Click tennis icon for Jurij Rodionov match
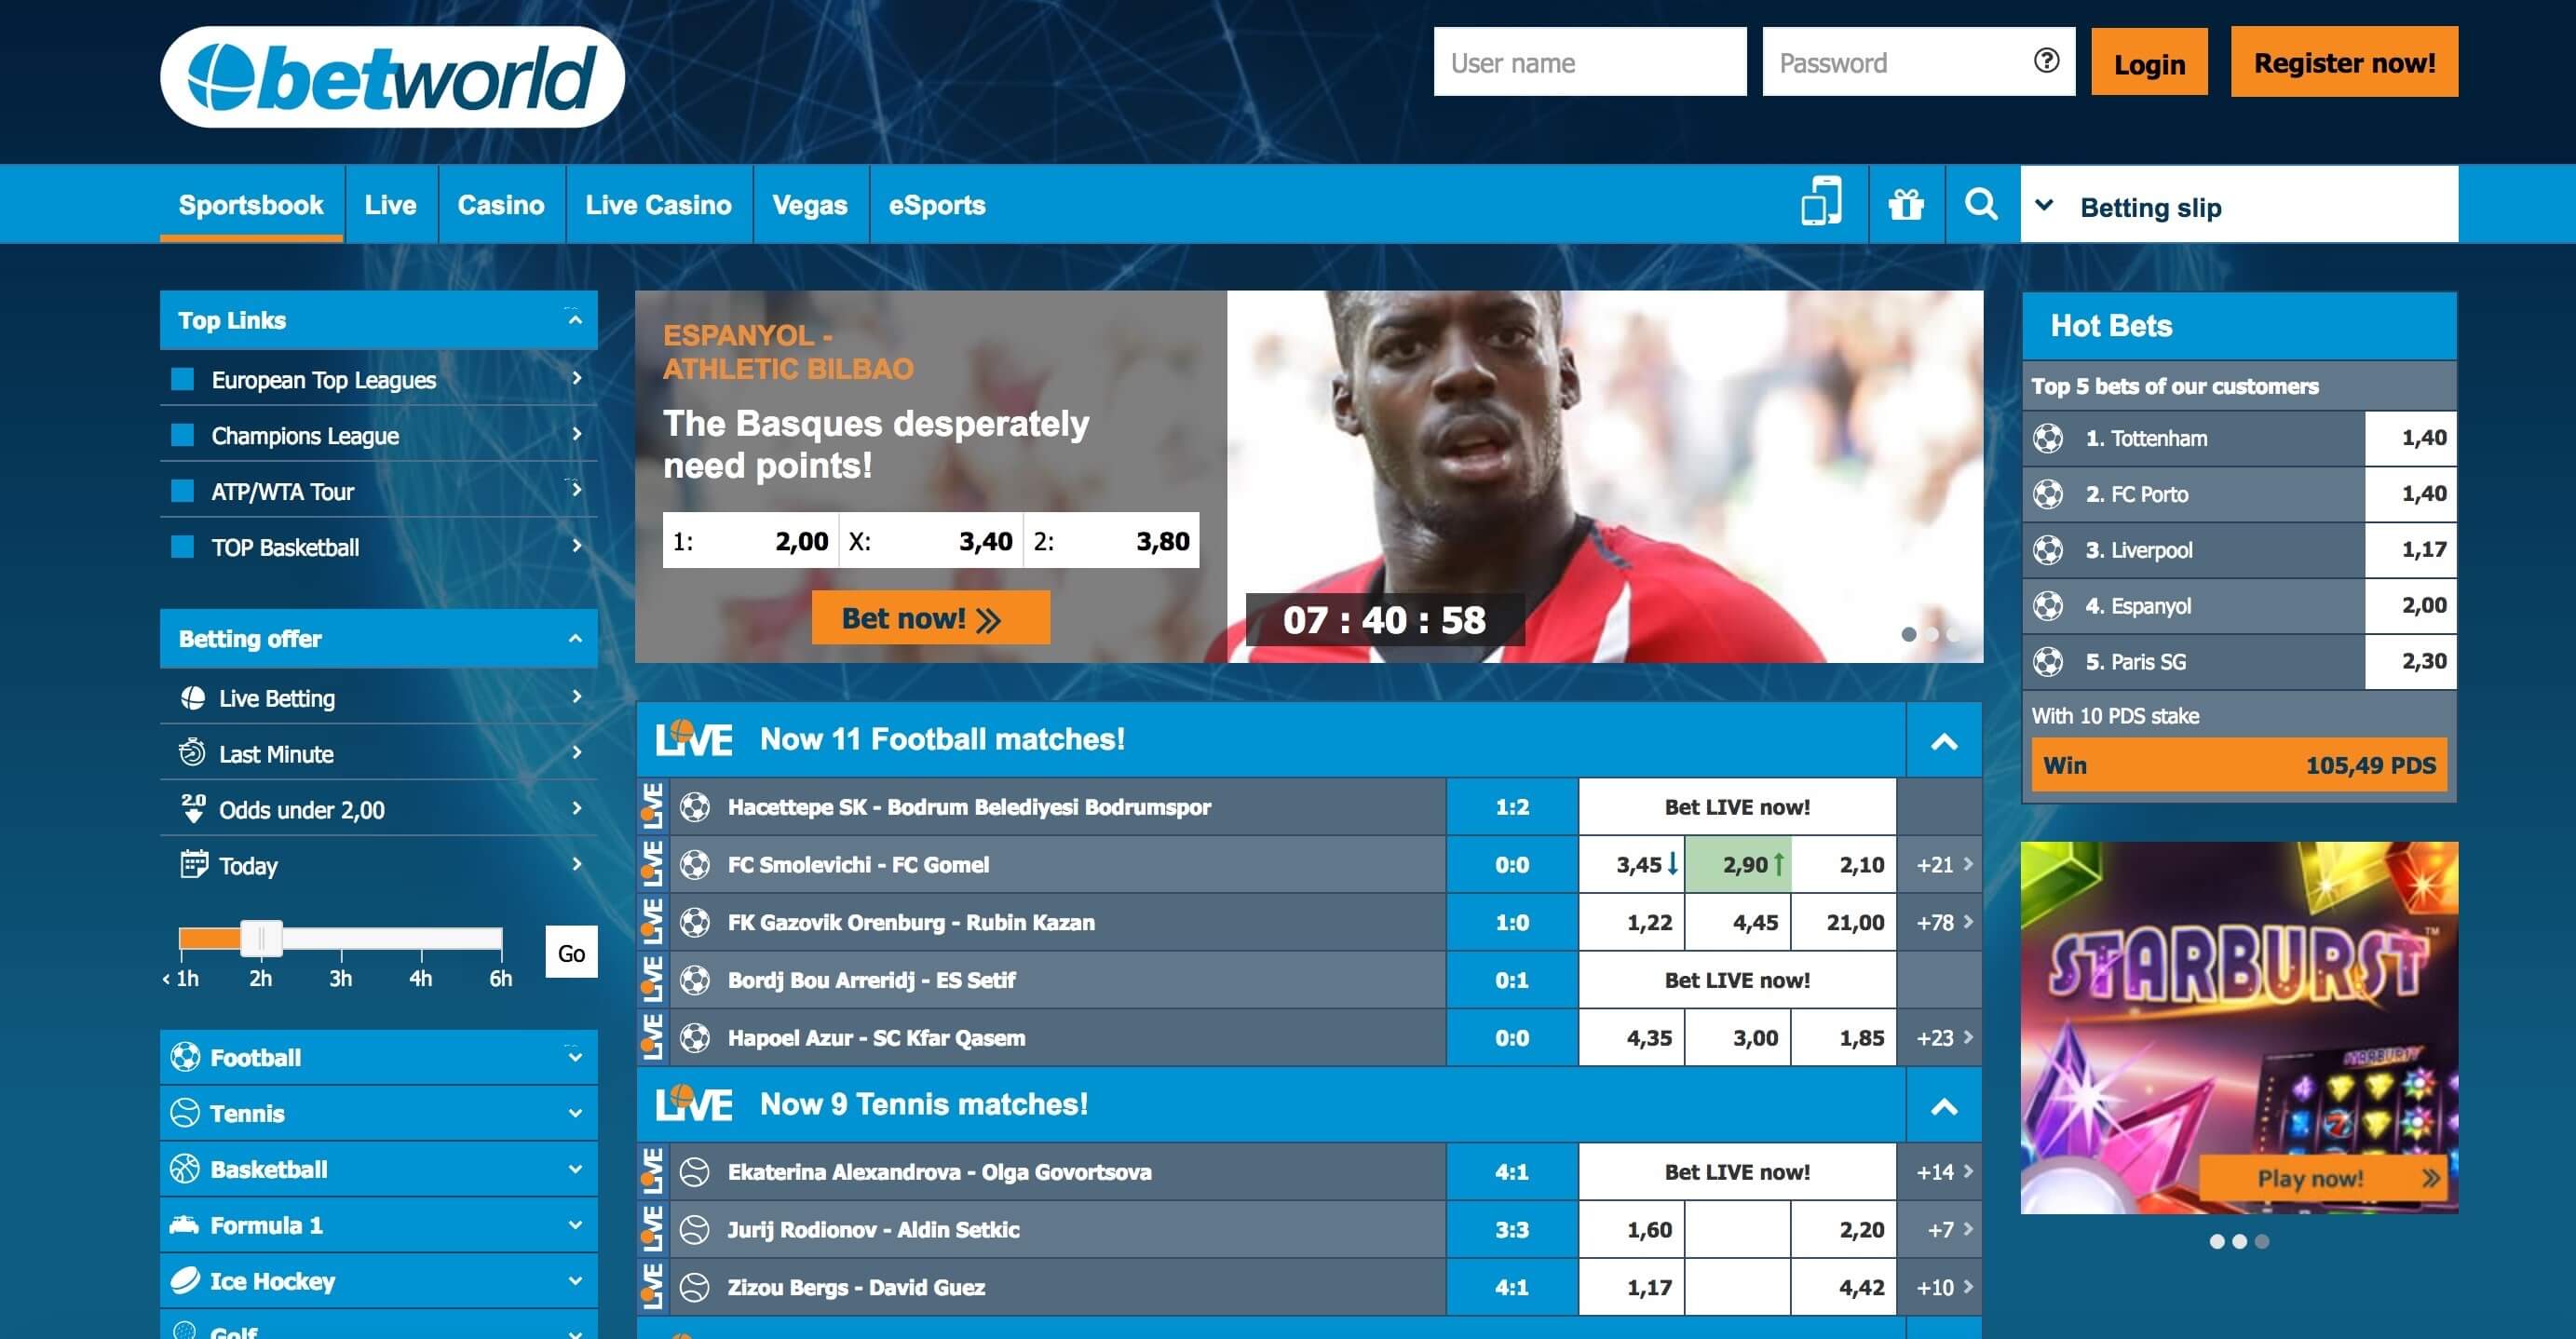Viewport: 2576px width, 1339px height. (695, 1230)
